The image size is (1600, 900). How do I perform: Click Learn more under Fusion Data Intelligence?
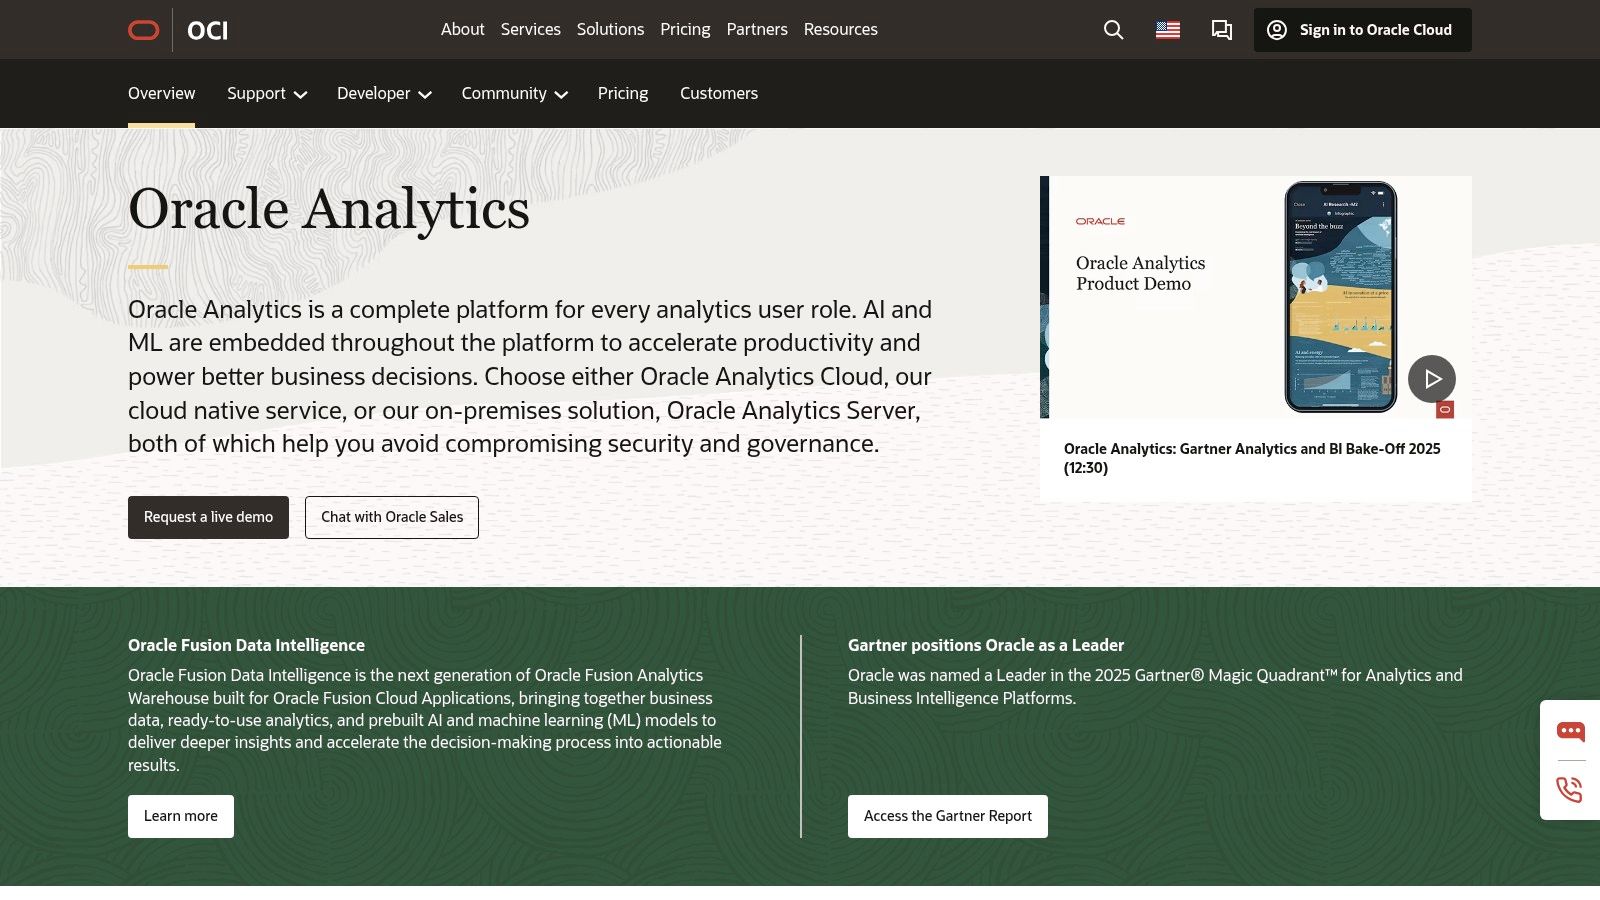(181, 816)
